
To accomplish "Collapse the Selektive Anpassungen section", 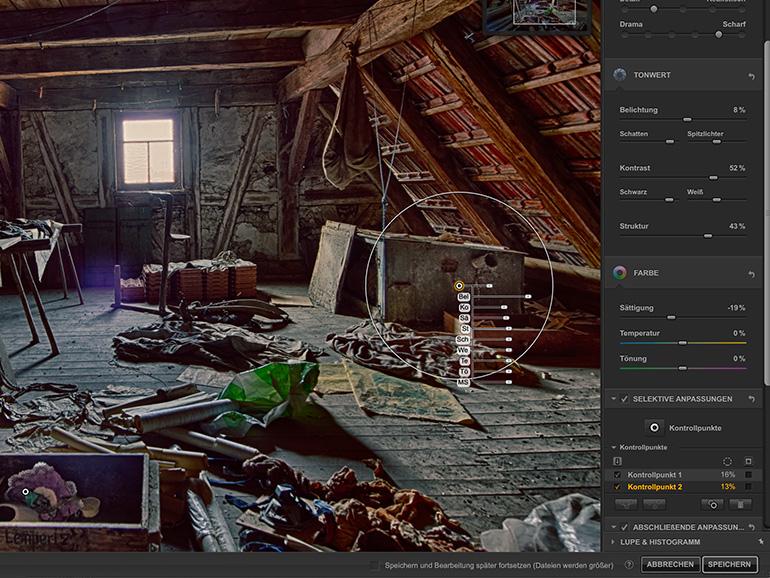I will tap(613, 399).
